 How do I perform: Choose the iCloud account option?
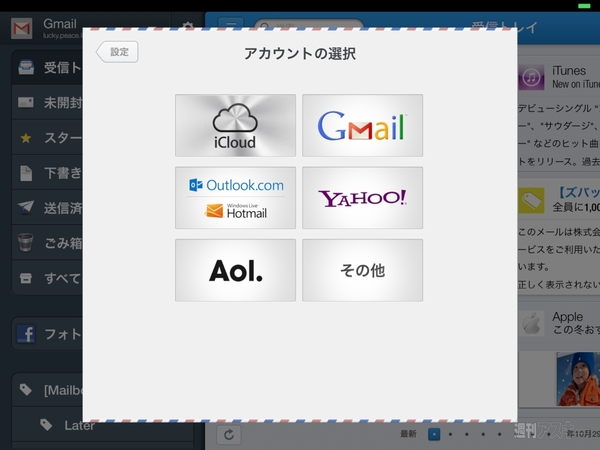coord(235,126)
